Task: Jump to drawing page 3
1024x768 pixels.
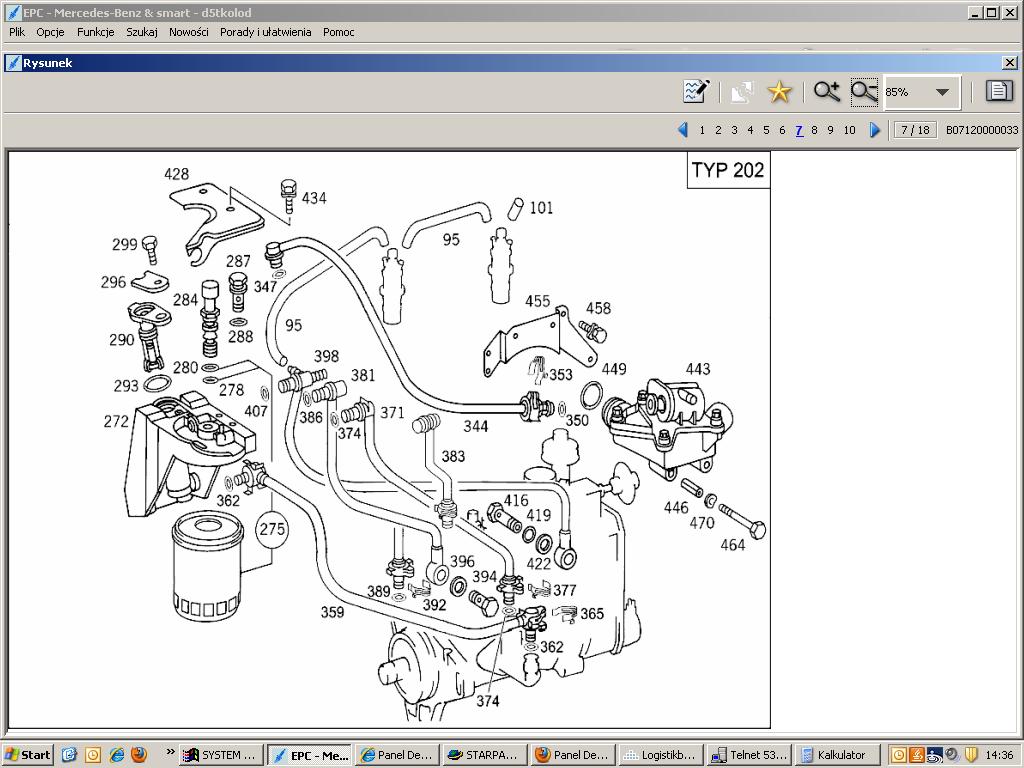Action: coord(734,130)
